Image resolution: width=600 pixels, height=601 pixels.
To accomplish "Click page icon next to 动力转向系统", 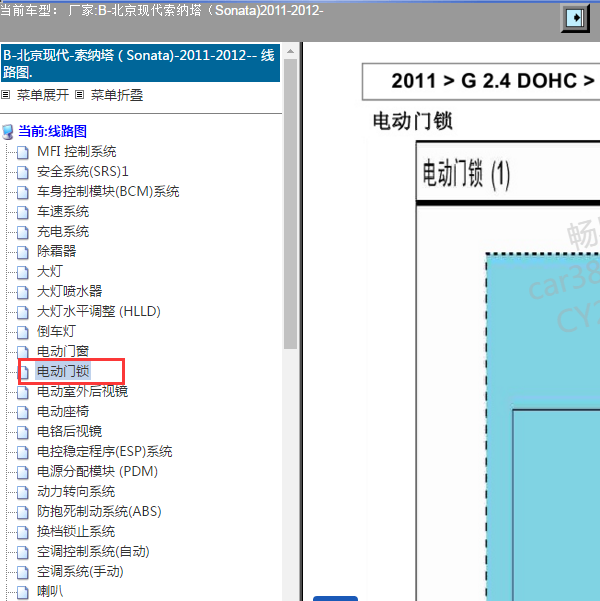I will point(23,492).
